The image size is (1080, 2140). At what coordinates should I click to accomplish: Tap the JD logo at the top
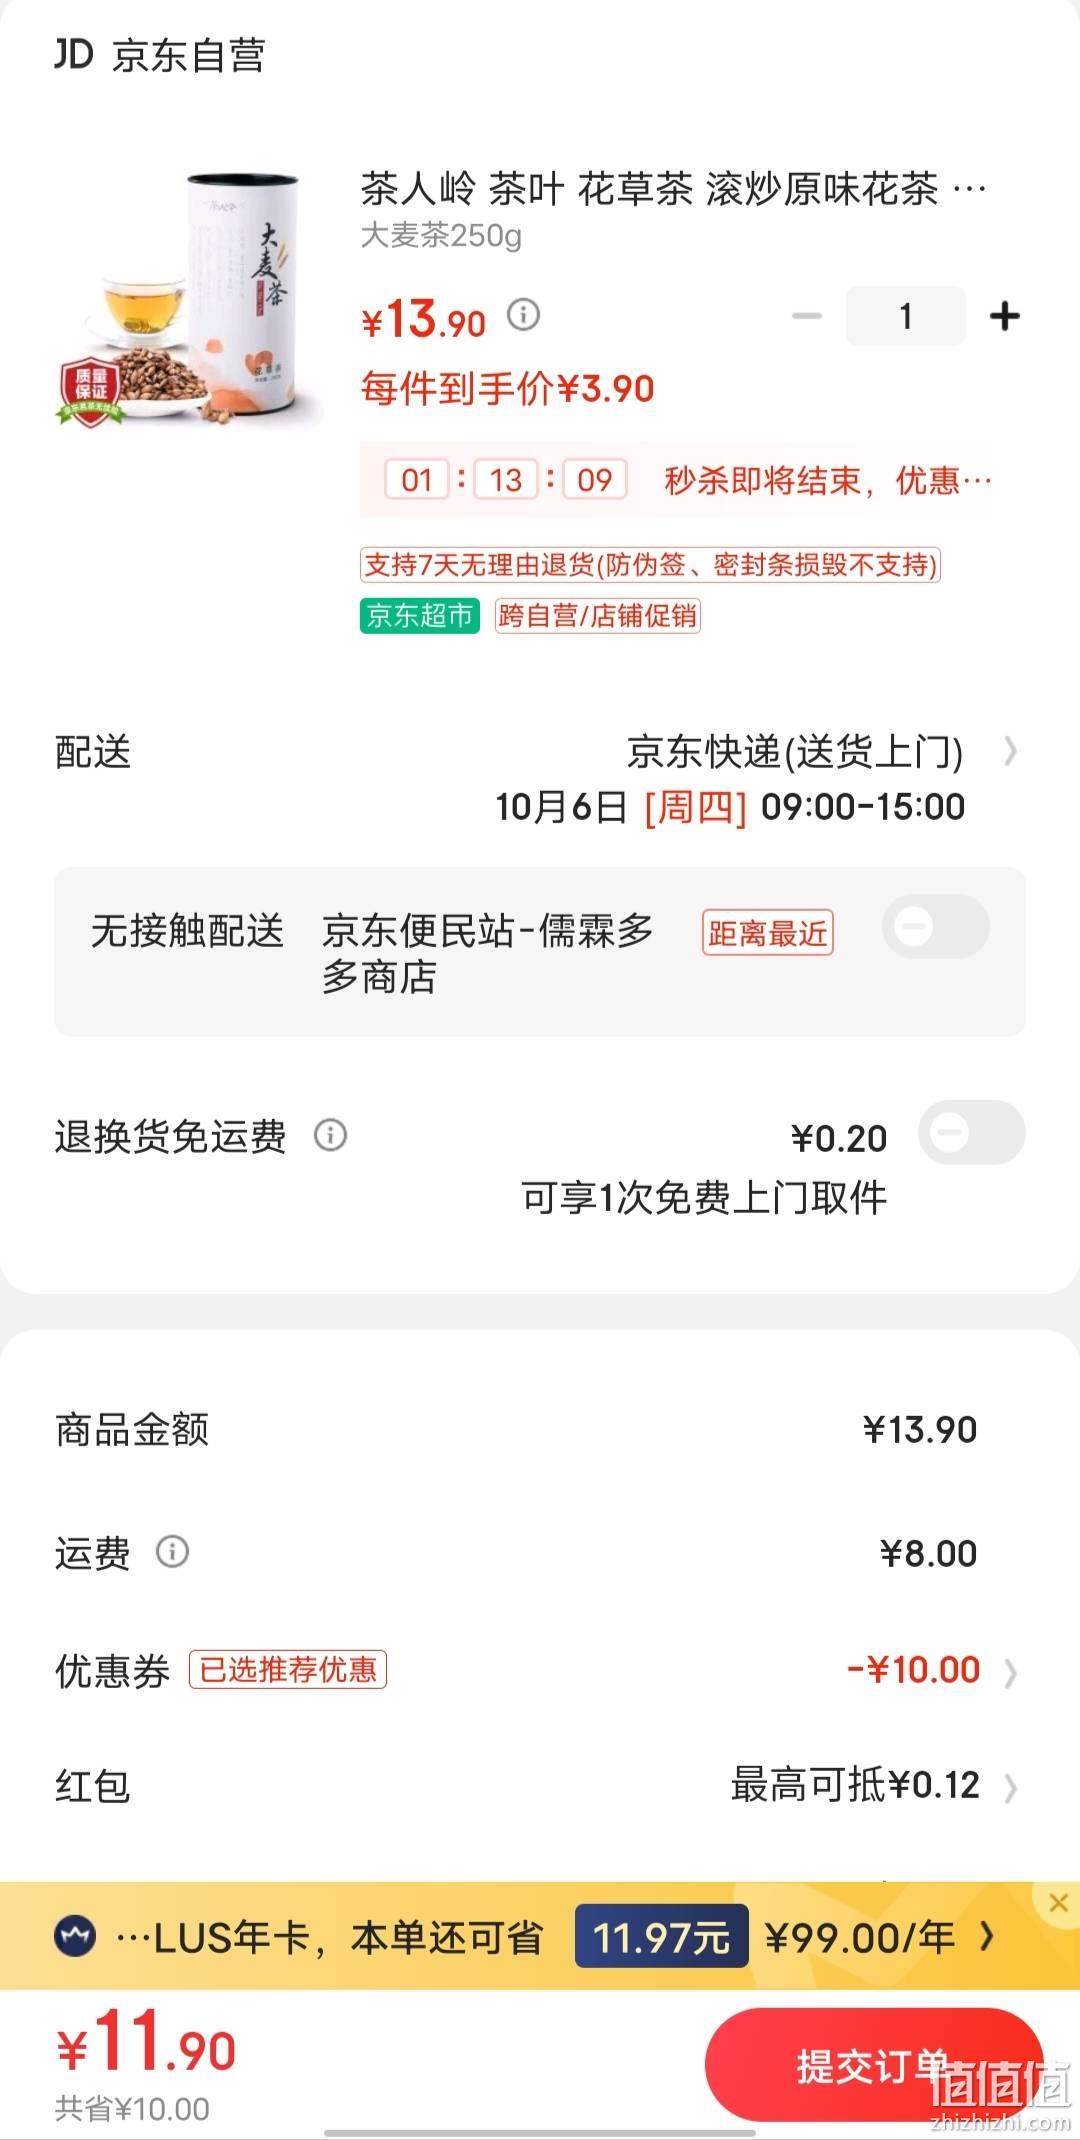[x=73, y=54]
